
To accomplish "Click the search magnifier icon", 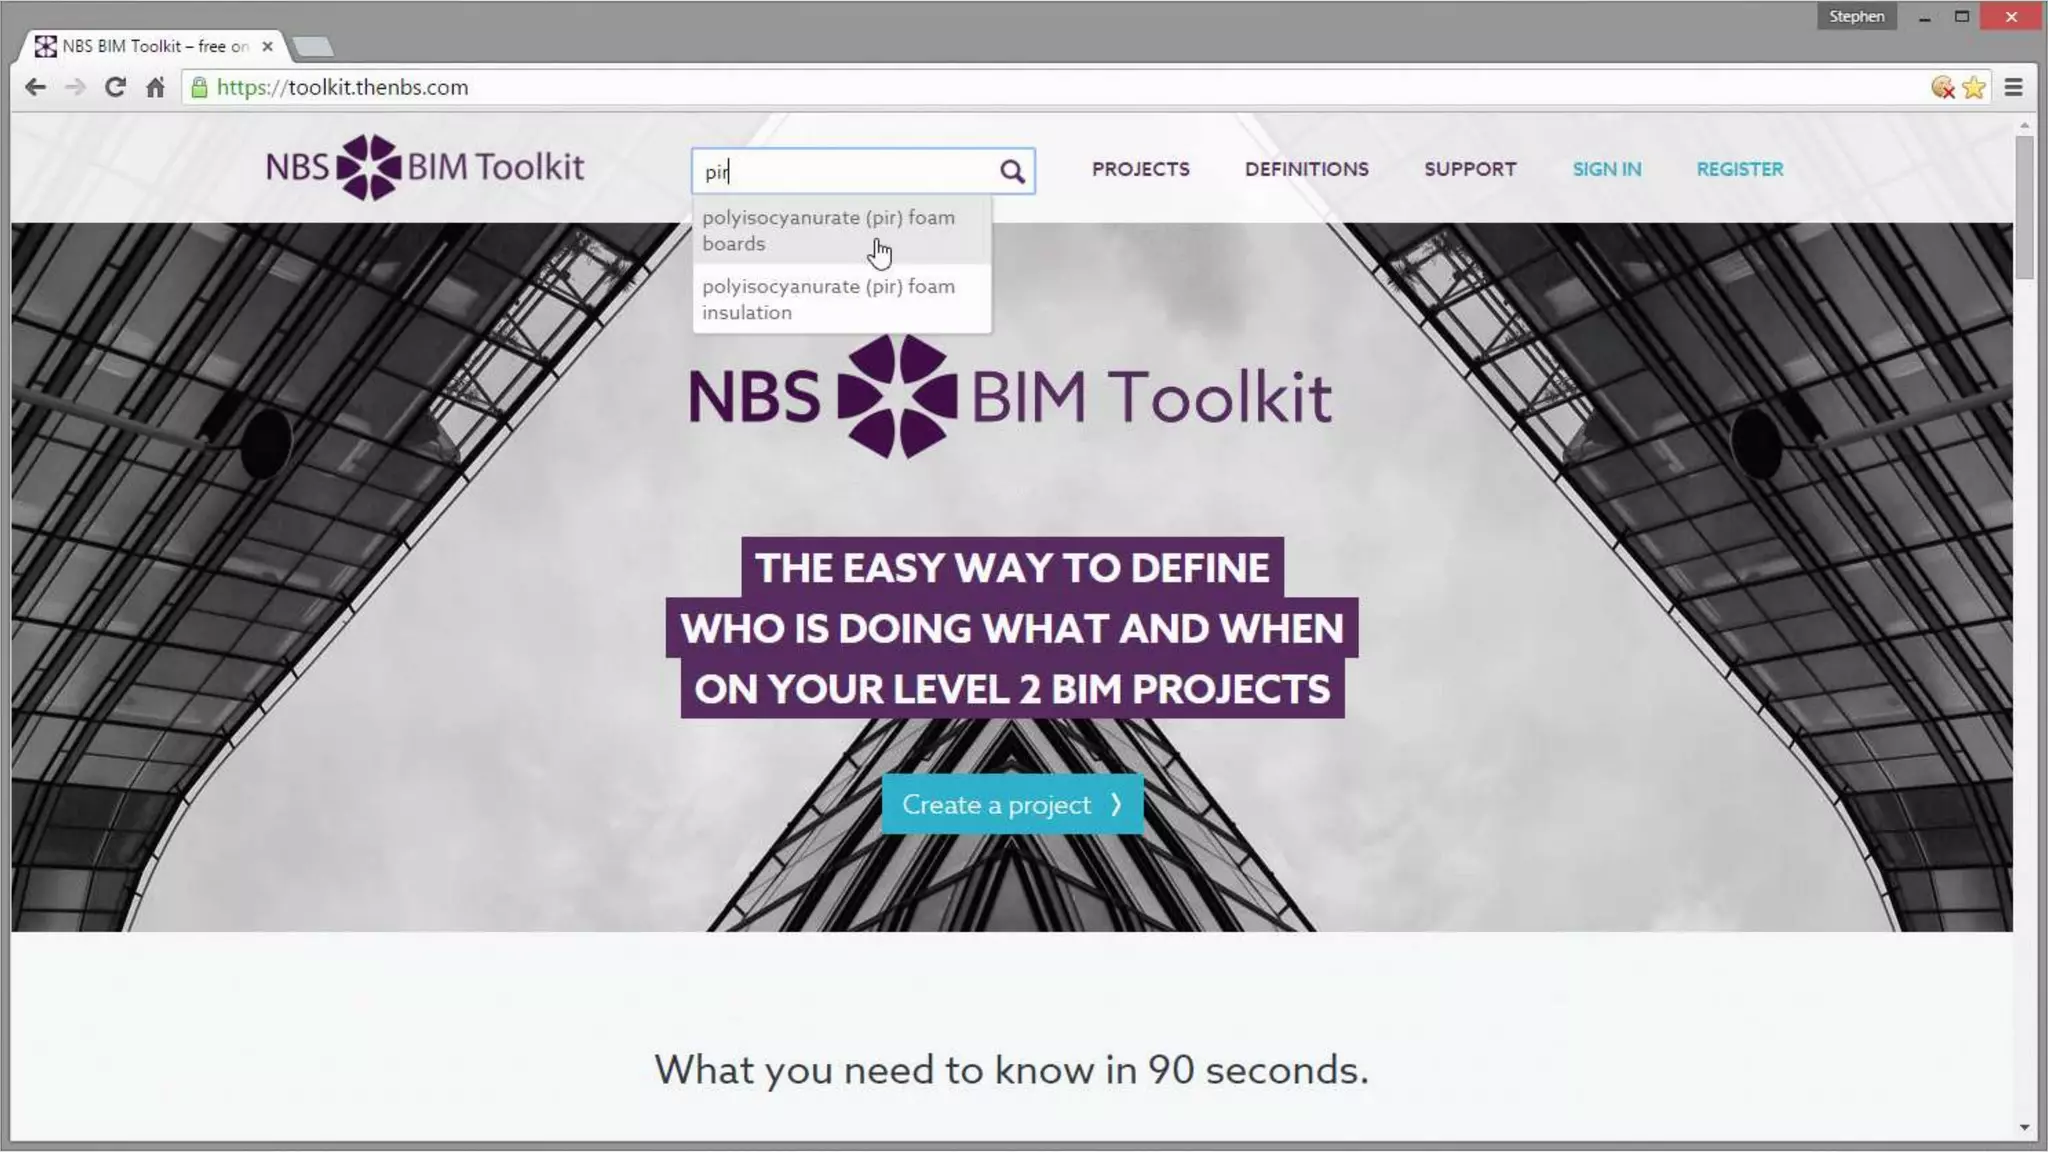I will coord(1012,172).
